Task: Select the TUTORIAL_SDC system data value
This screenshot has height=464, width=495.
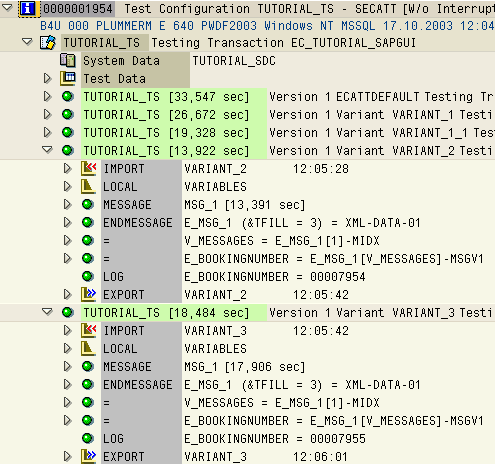Action: click(234, 61)
